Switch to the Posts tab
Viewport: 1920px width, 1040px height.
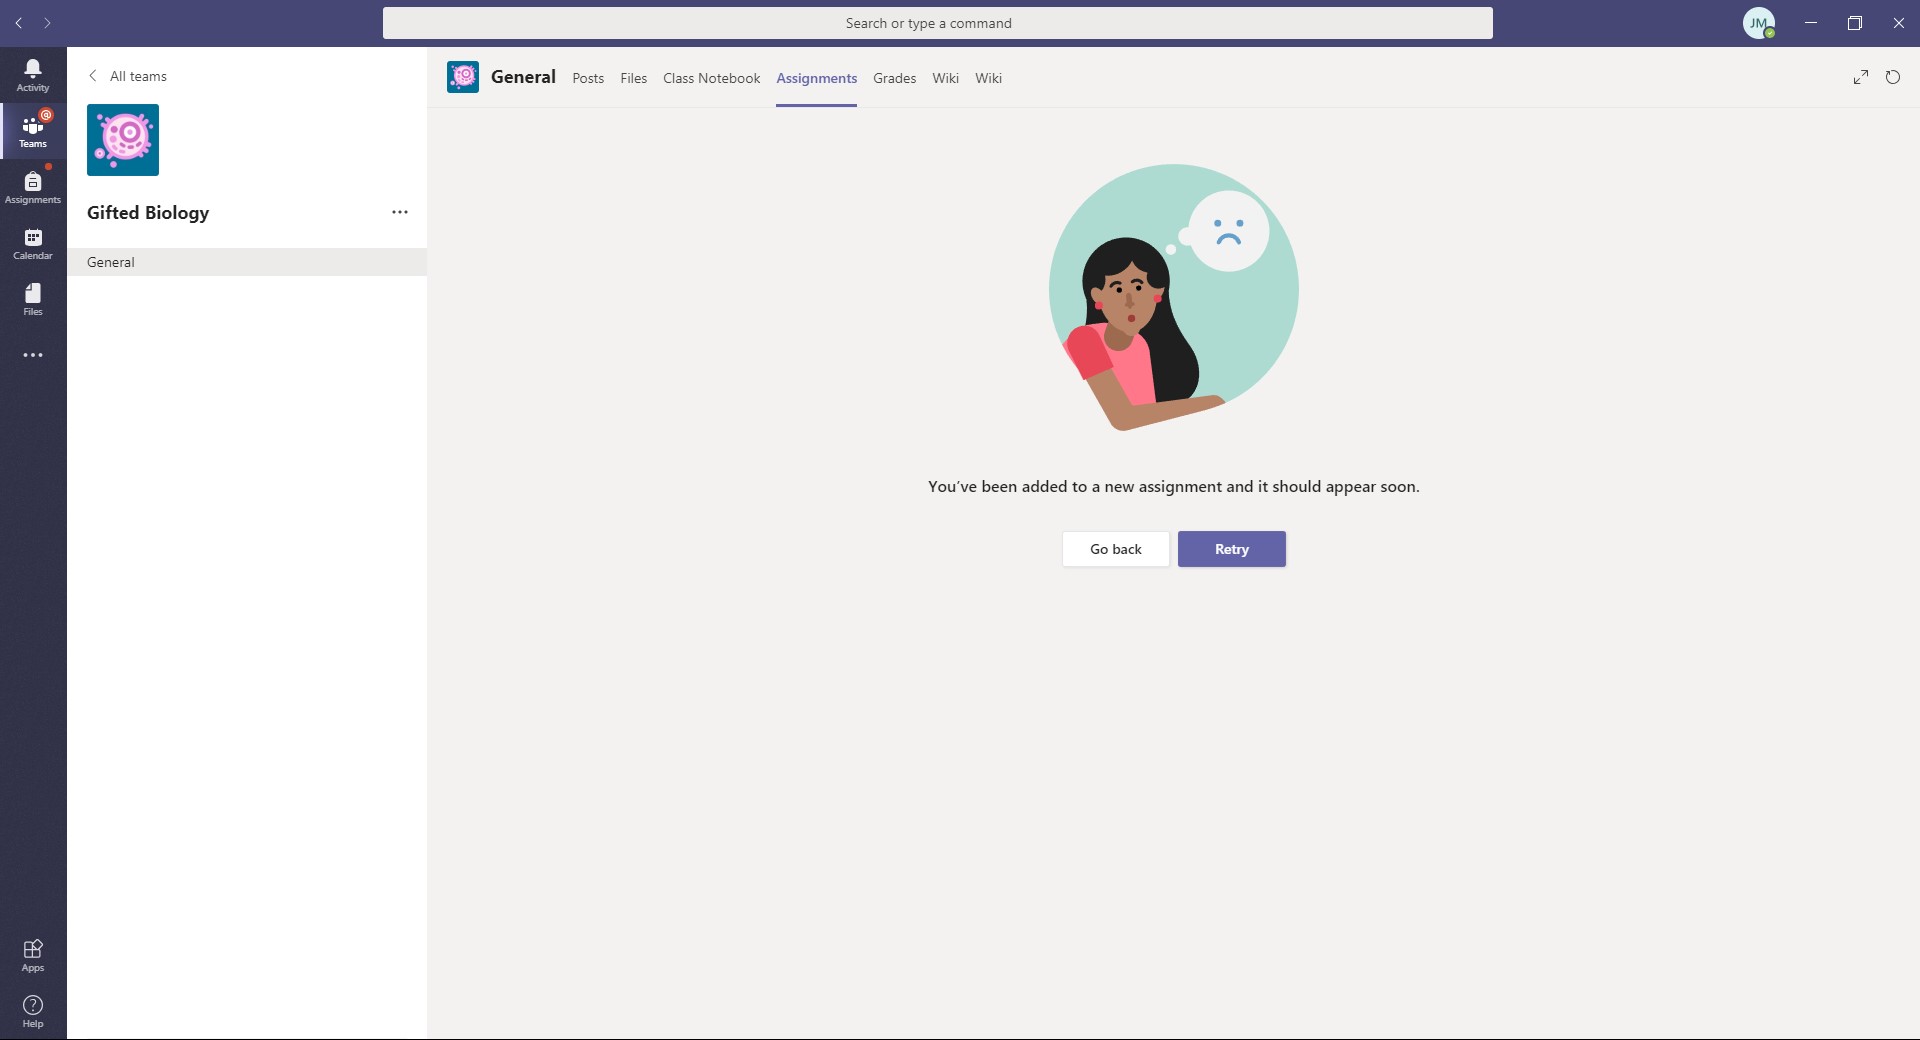pyautogui.click(x=588, y=78)
